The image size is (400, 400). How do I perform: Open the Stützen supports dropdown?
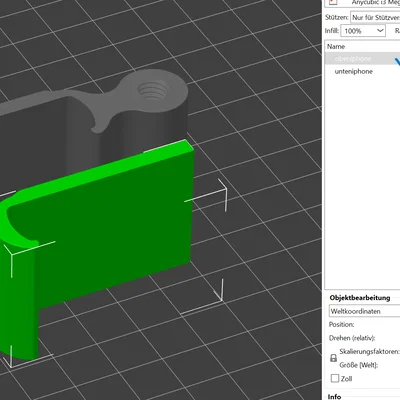coord(375,17)
